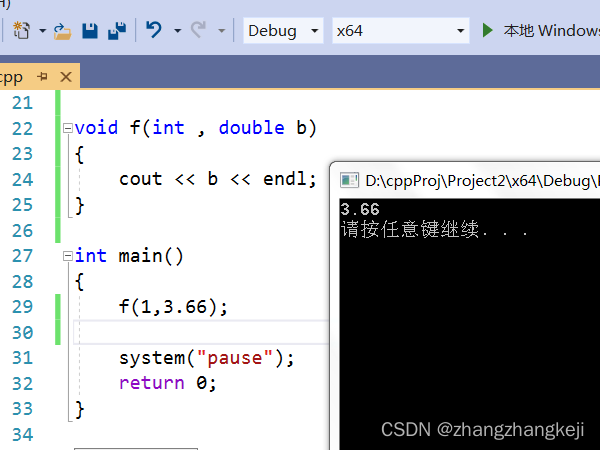600x450 pixels.
Task: Click the Open File folder icon
Action: pos(62,31)
